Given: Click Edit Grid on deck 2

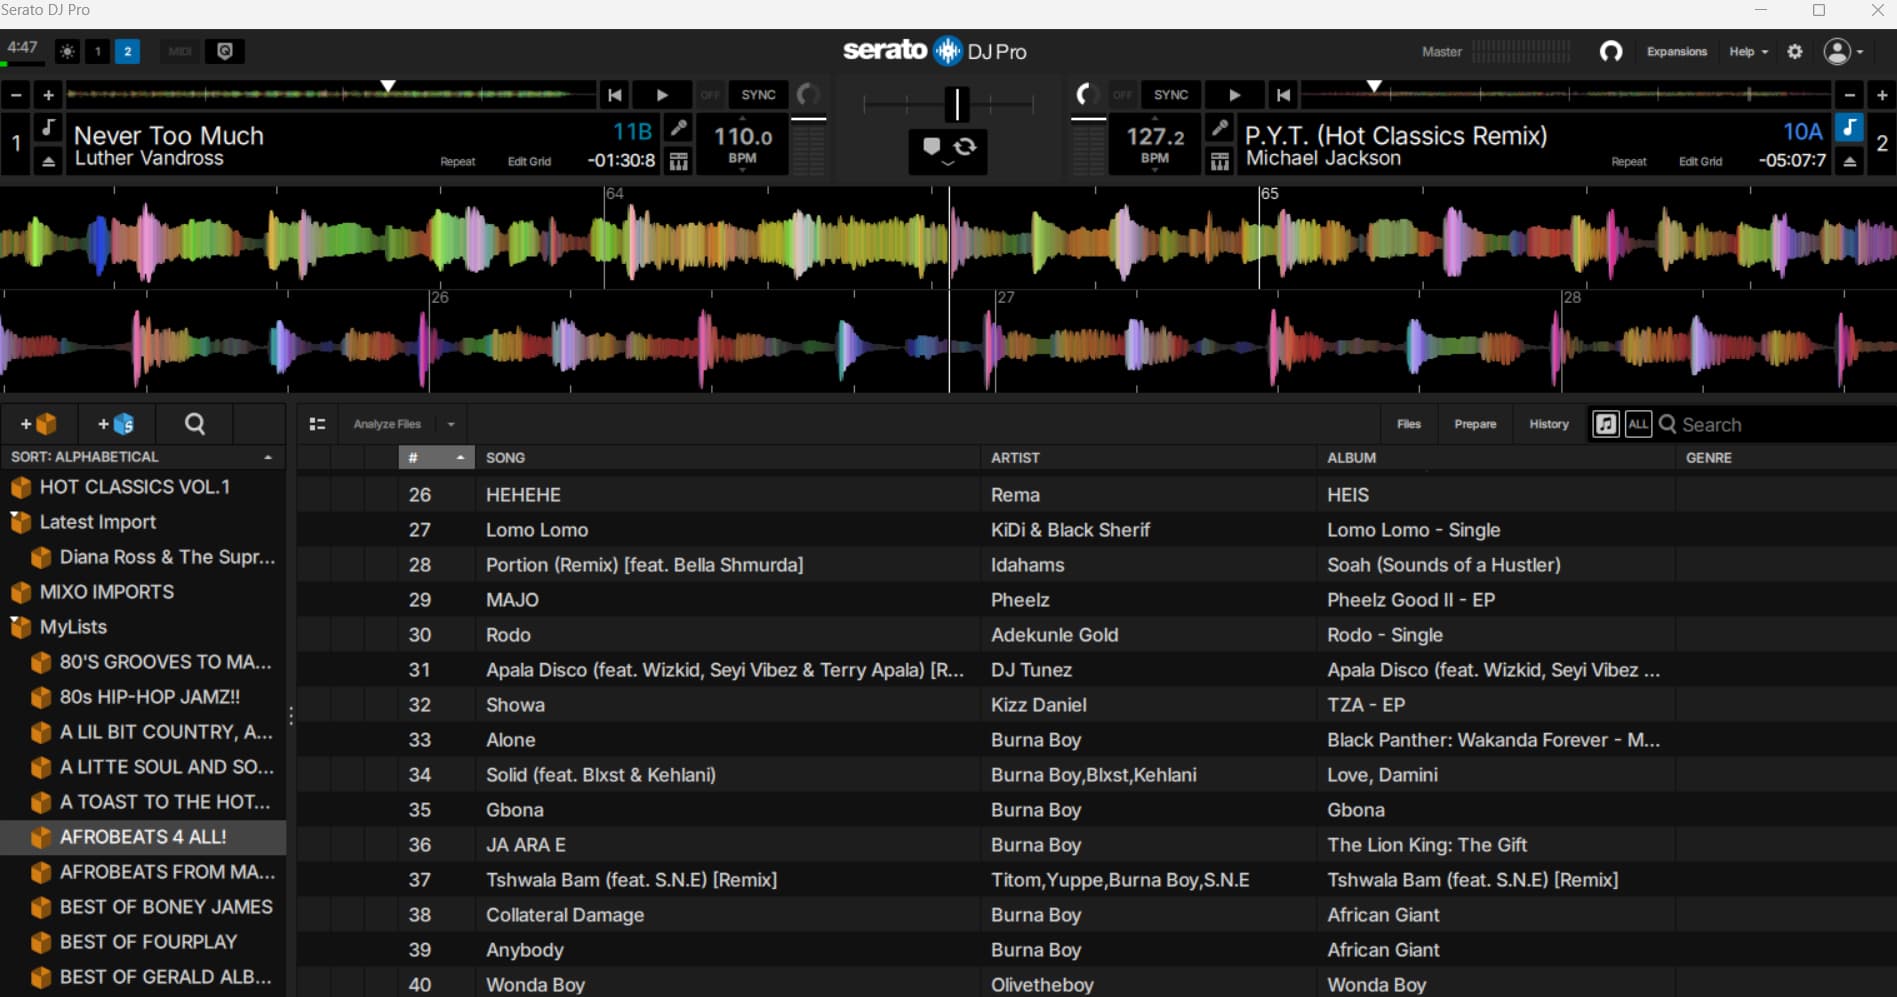Looking at the screenshot, I should click(1700, 162).
